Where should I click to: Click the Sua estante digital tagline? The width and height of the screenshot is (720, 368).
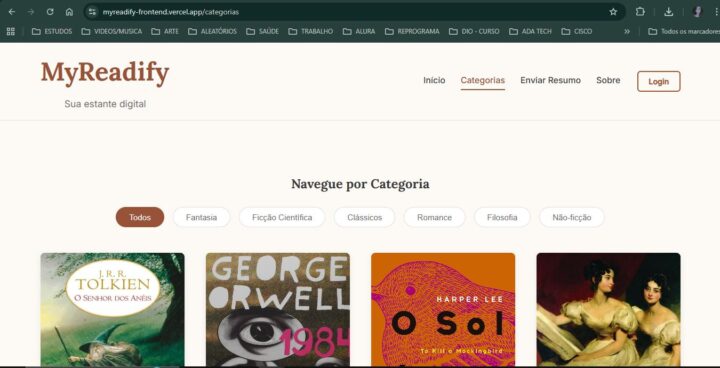pyautogui.click(x=105, y=104)
